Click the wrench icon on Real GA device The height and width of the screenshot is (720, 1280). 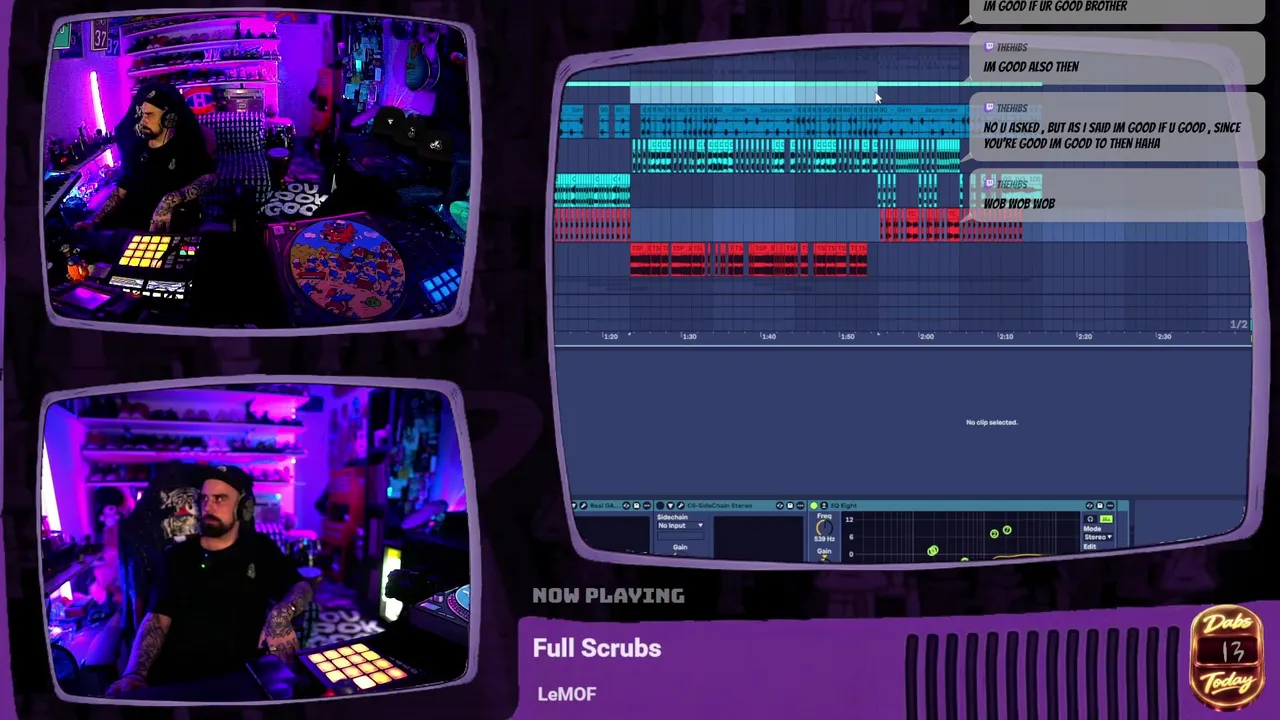coord(583,505)
